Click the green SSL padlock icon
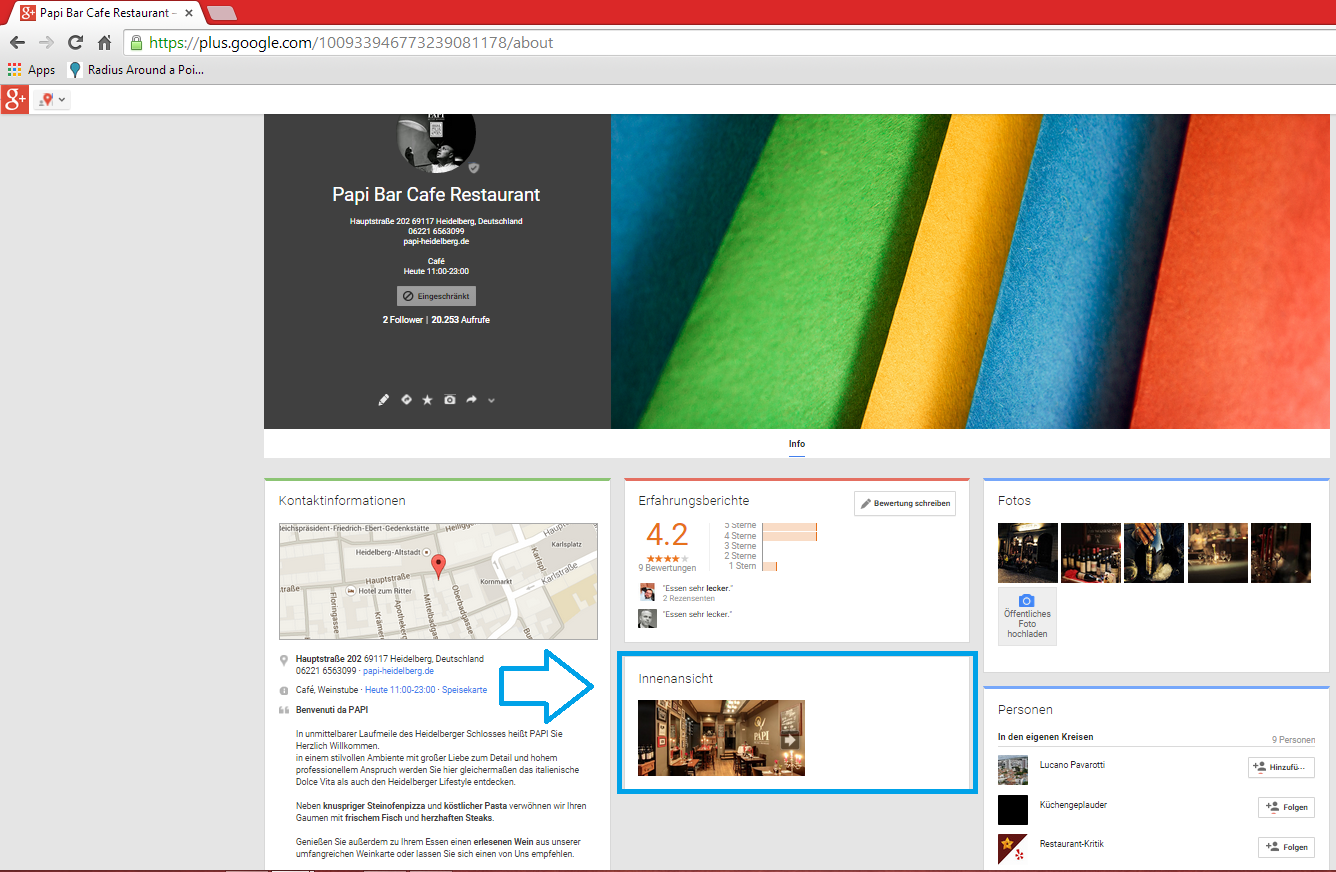 (x=136, y=43)
